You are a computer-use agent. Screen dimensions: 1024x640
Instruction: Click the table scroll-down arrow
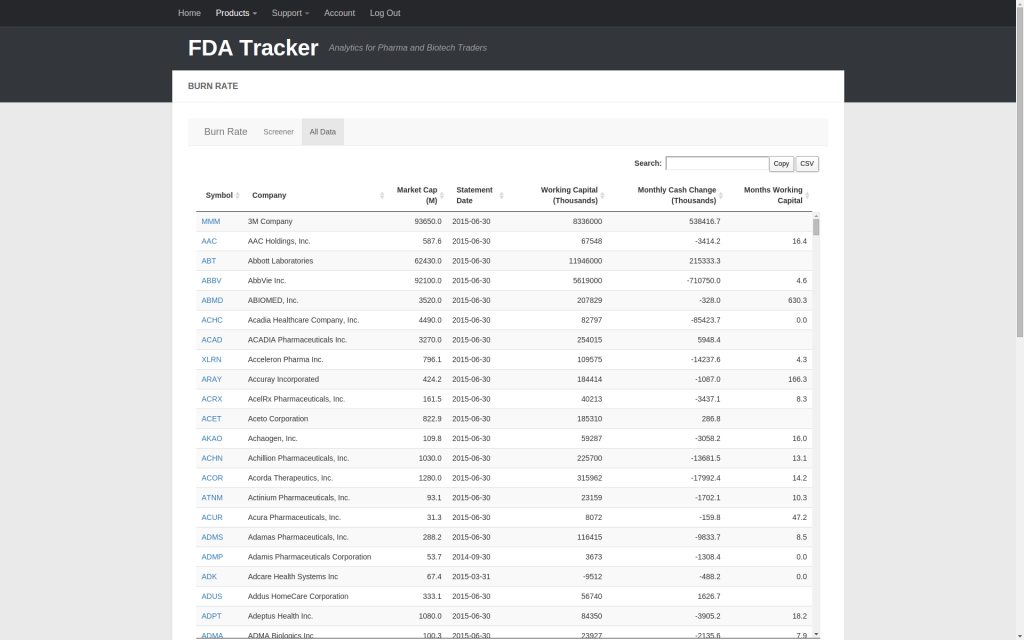click(816, 634)
